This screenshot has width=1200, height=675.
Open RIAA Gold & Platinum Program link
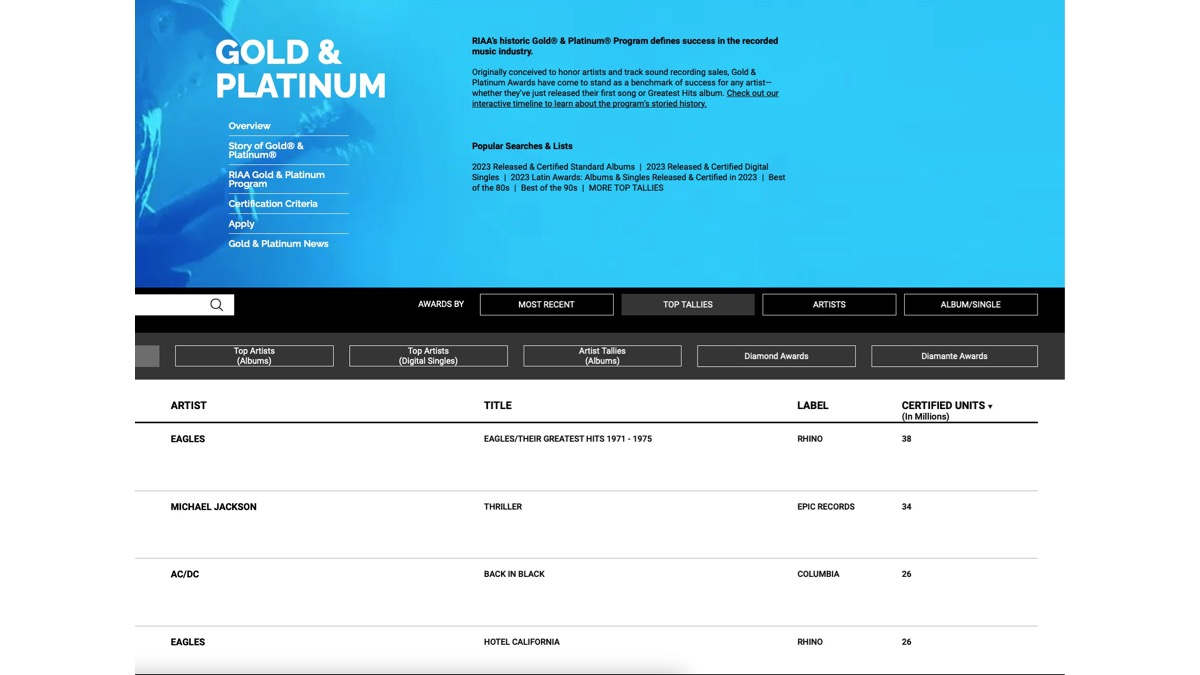pos(276,179)
